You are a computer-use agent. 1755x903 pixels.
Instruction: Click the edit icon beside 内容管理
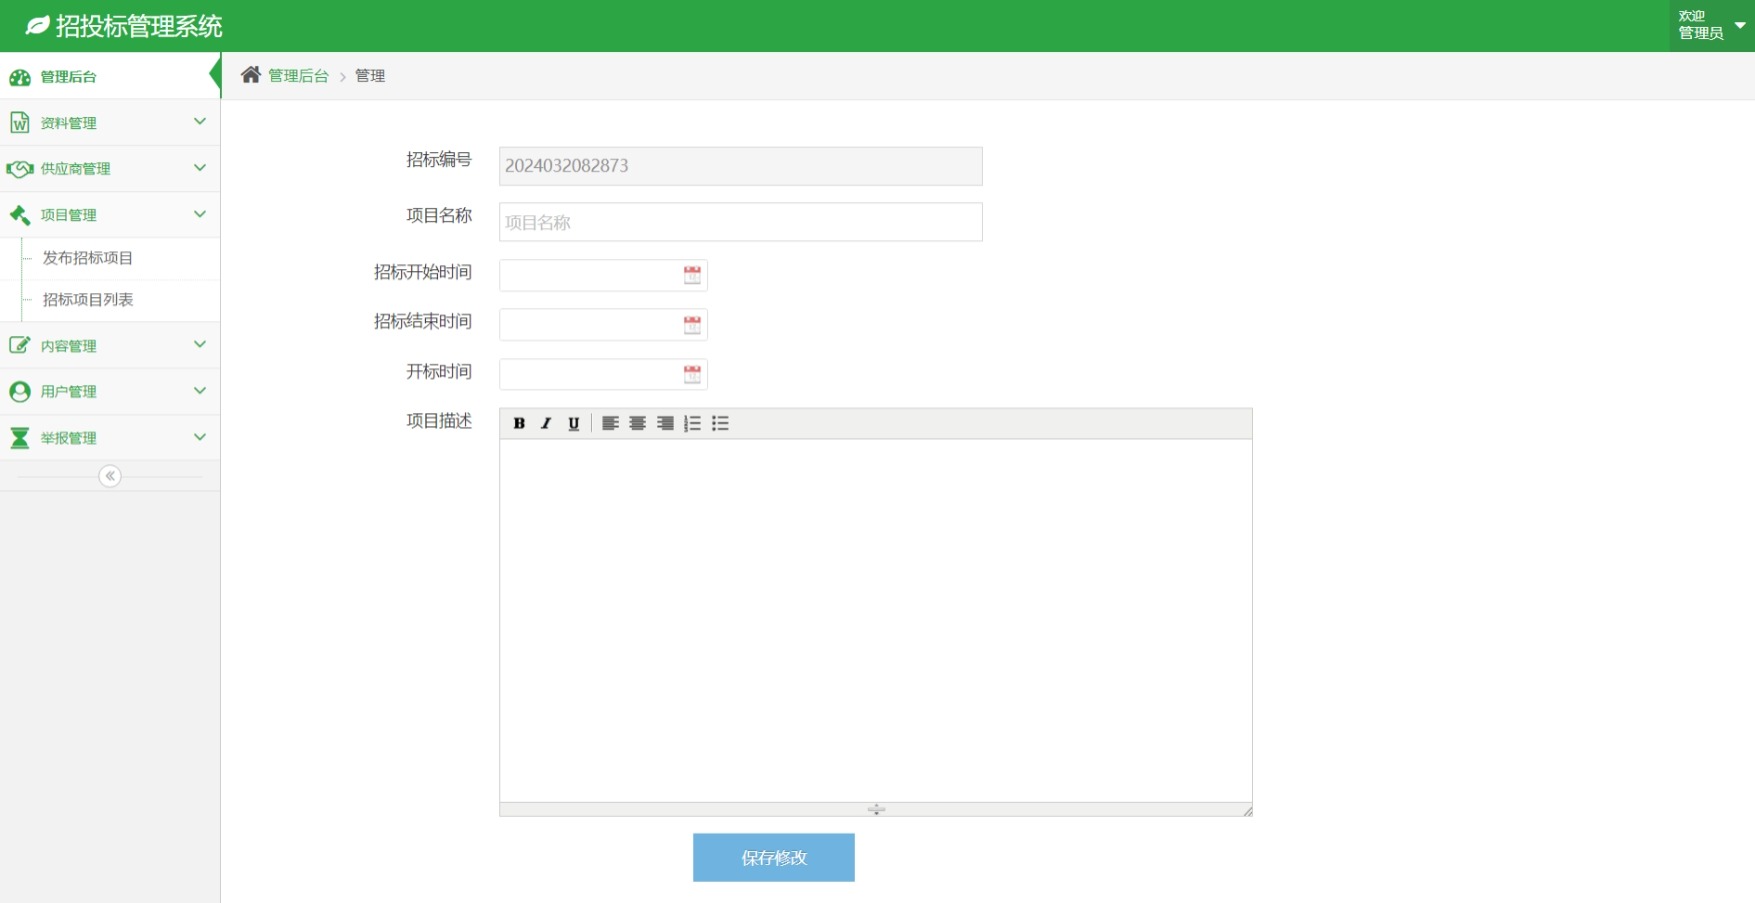tap(19, 345)
